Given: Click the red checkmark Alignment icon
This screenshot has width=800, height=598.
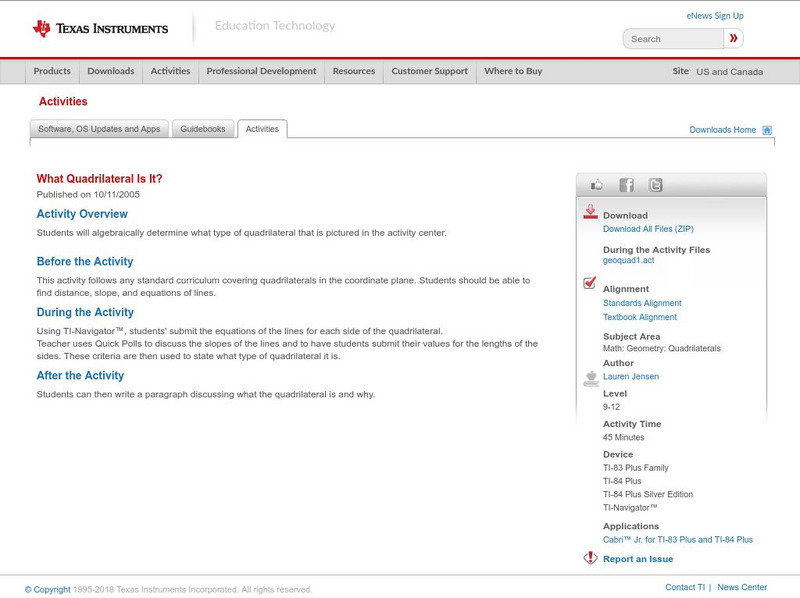Looking at the screenshot, I should coord(589,282).
